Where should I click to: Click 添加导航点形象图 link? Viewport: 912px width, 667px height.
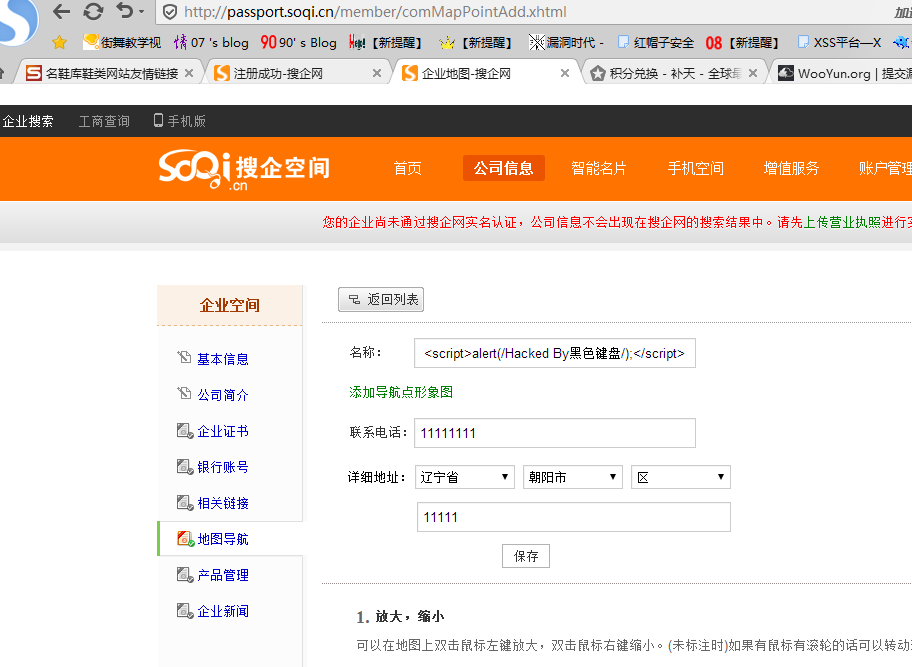(x=401, y=393)
